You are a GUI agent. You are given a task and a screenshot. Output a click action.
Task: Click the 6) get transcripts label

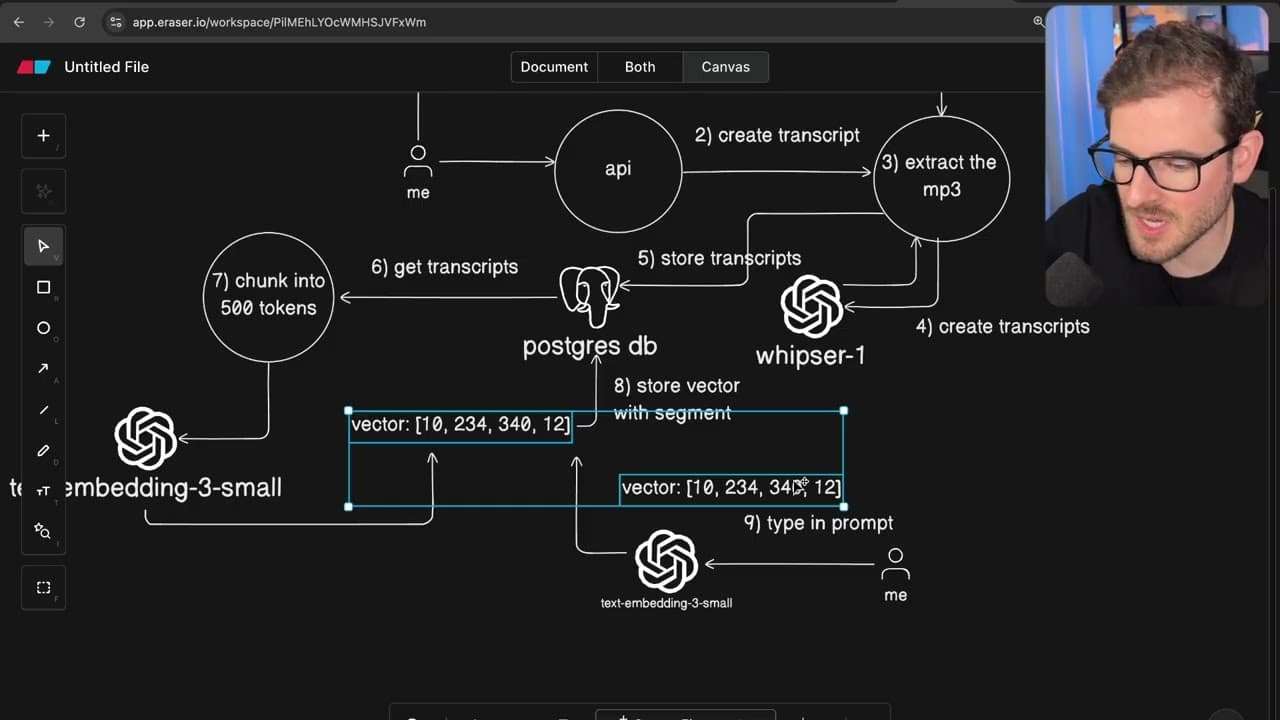(445, 267)
